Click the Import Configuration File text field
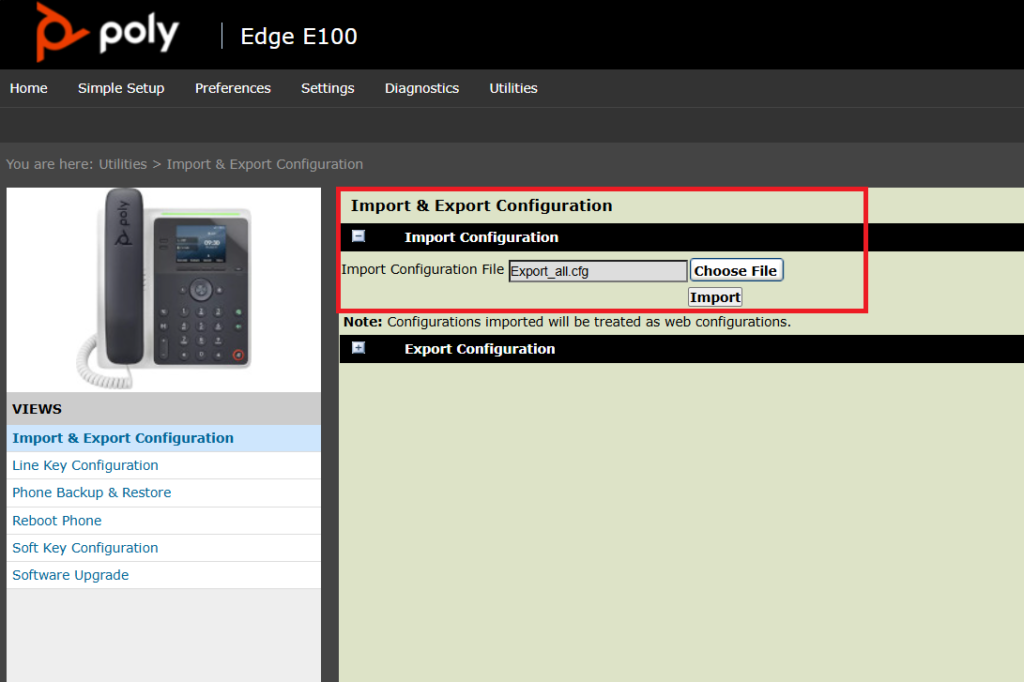Image resolution: width=1024 pixels, height=682 pixels. [x=598, y=271]
